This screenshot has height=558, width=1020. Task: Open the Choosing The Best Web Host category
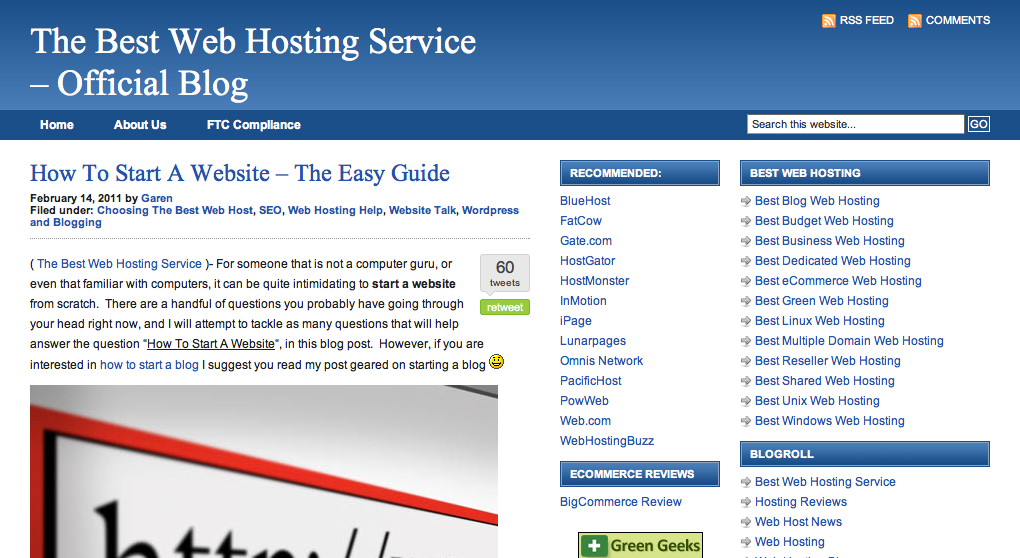coord(175,210)
